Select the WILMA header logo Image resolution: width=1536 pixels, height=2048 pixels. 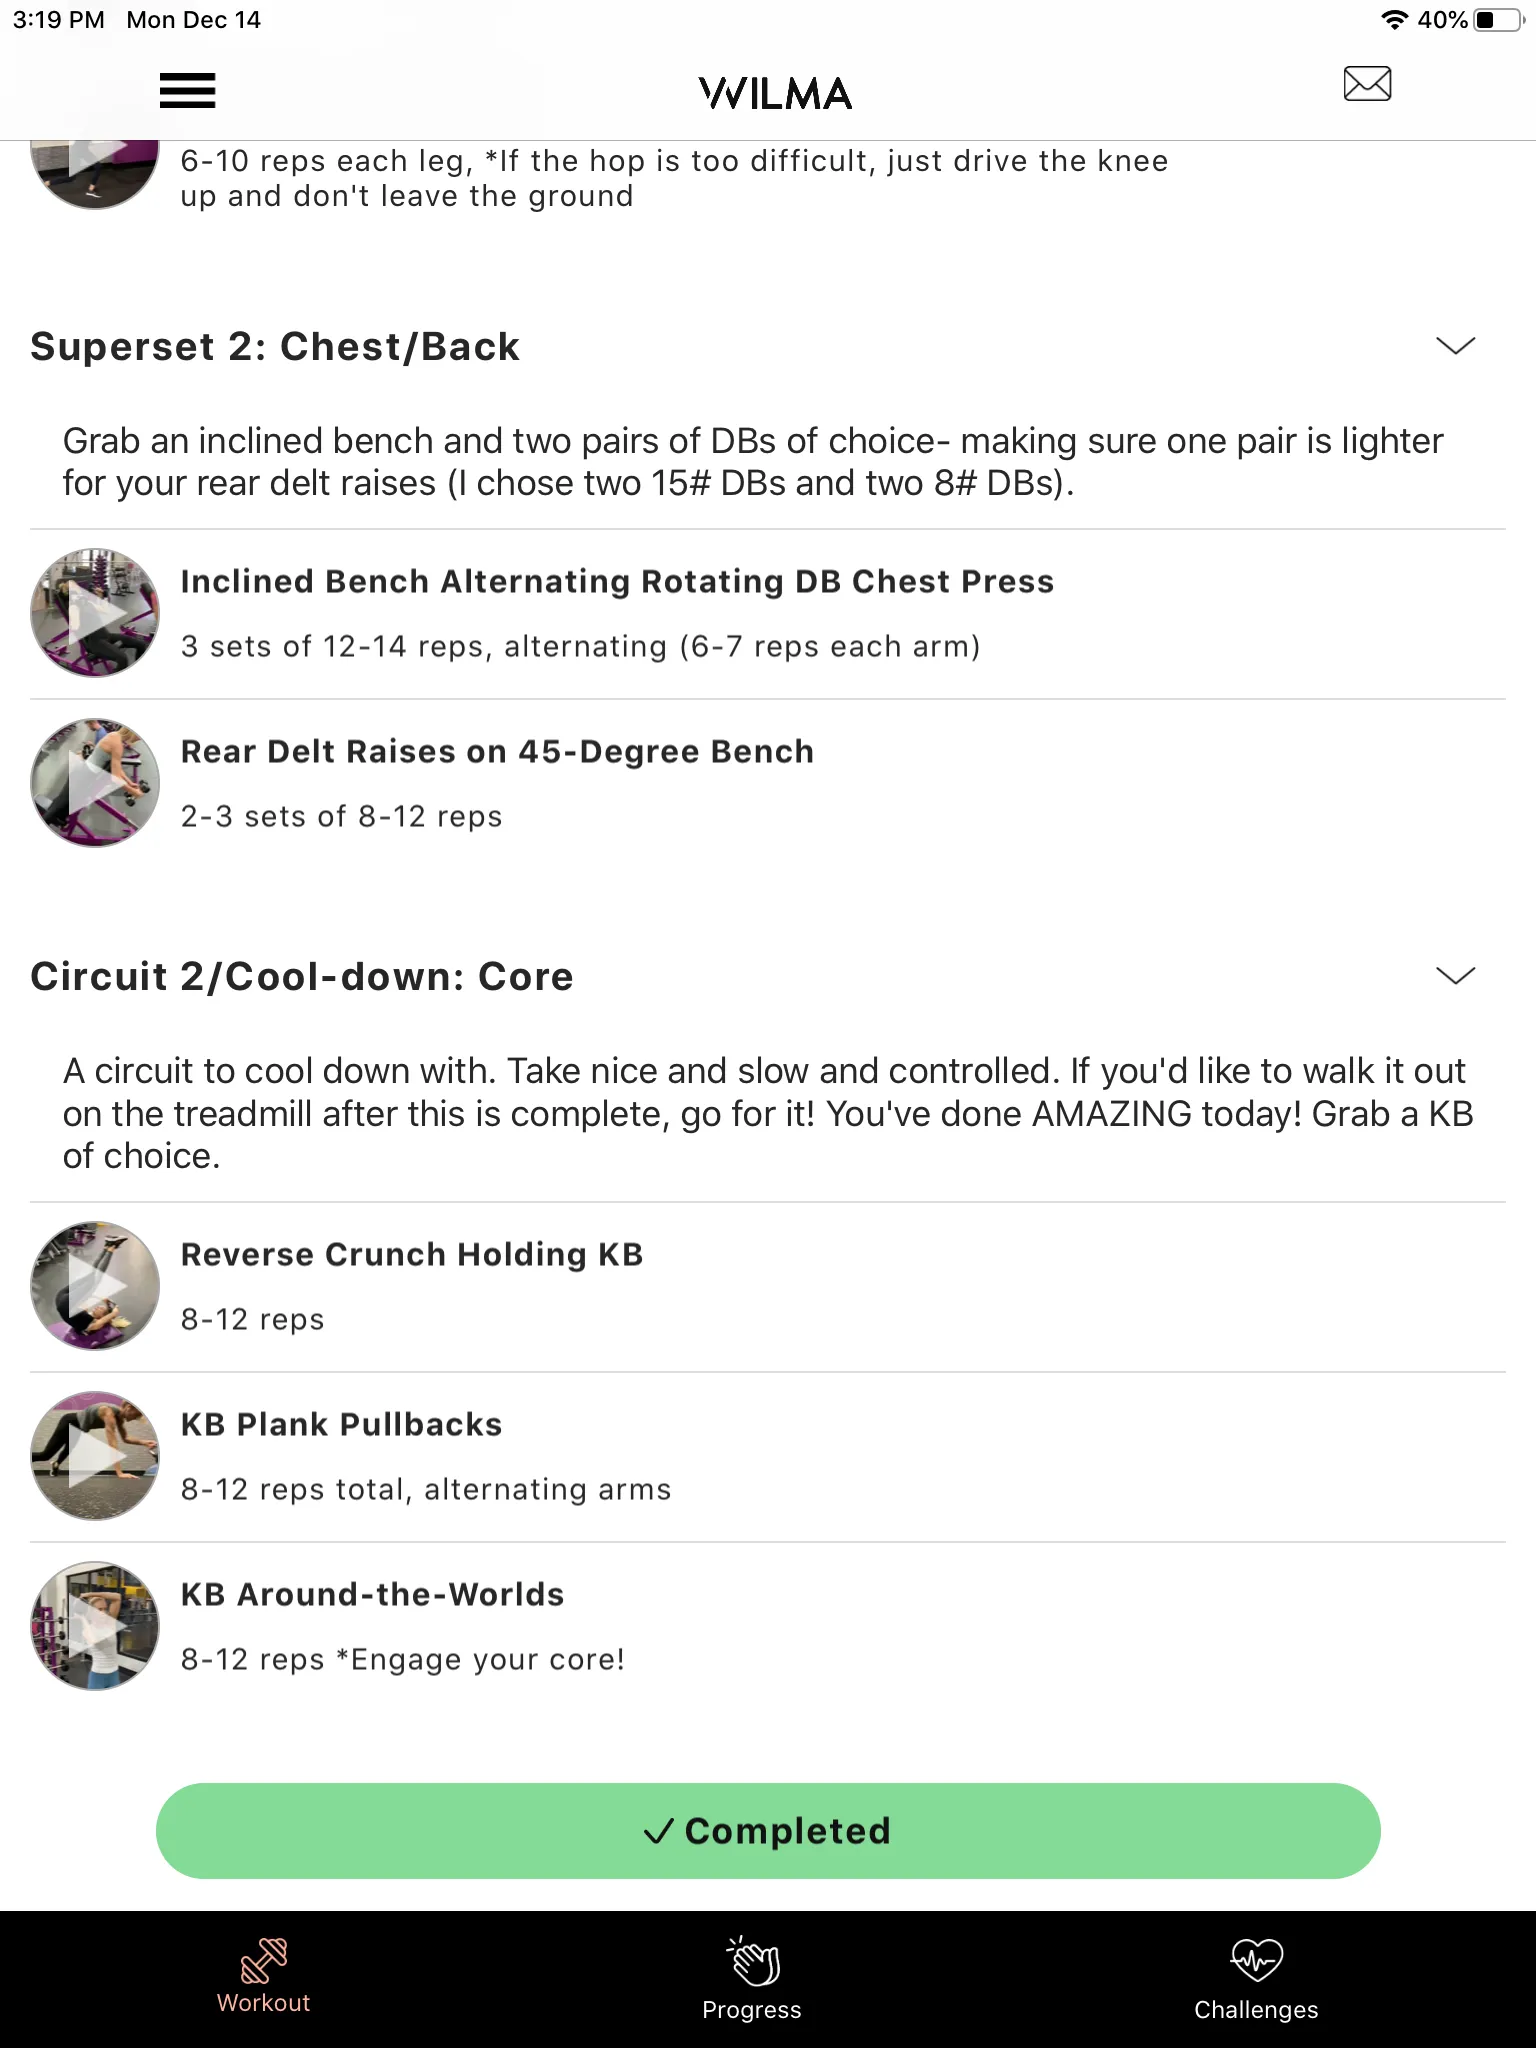tap(773, 92)
